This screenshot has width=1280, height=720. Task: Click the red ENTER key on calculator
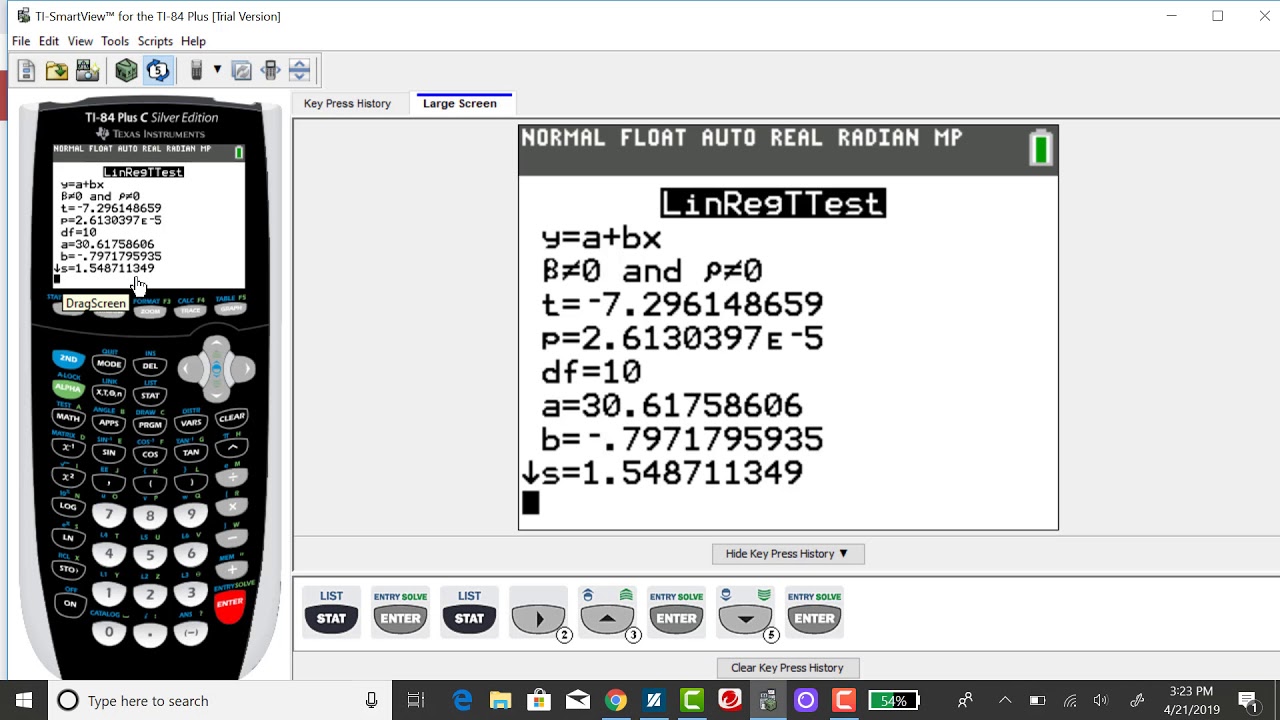point(230,603)
